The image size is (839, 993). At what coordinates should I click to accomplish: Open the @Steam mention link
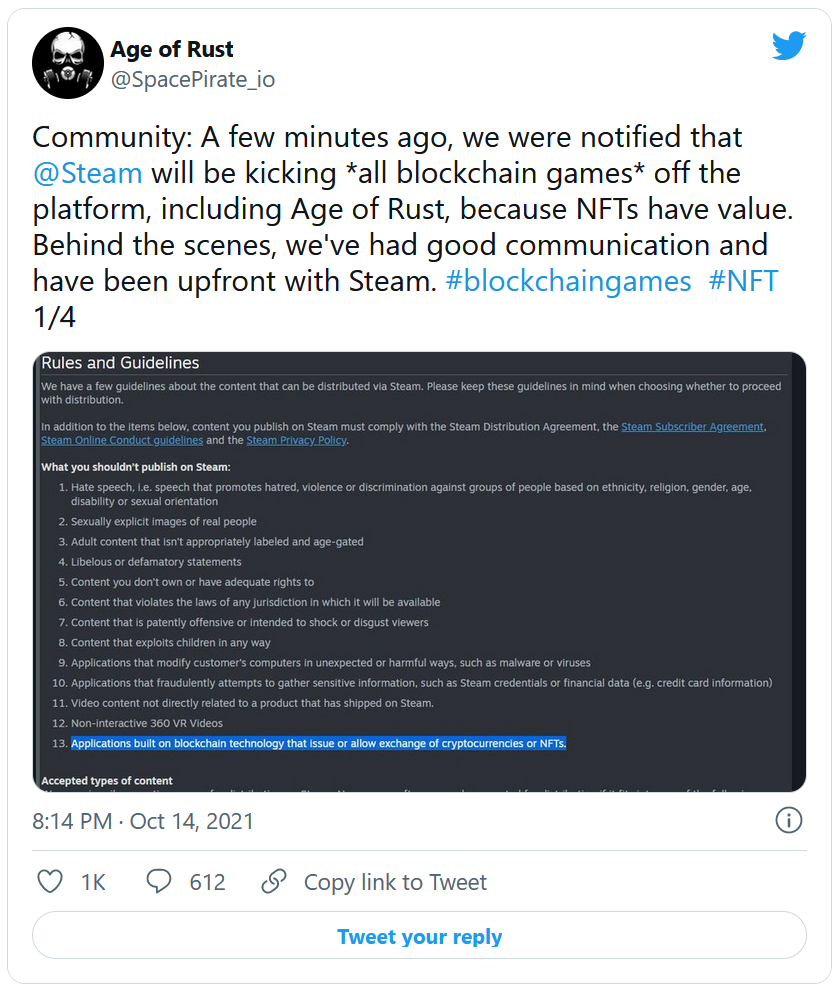(88, 173)
